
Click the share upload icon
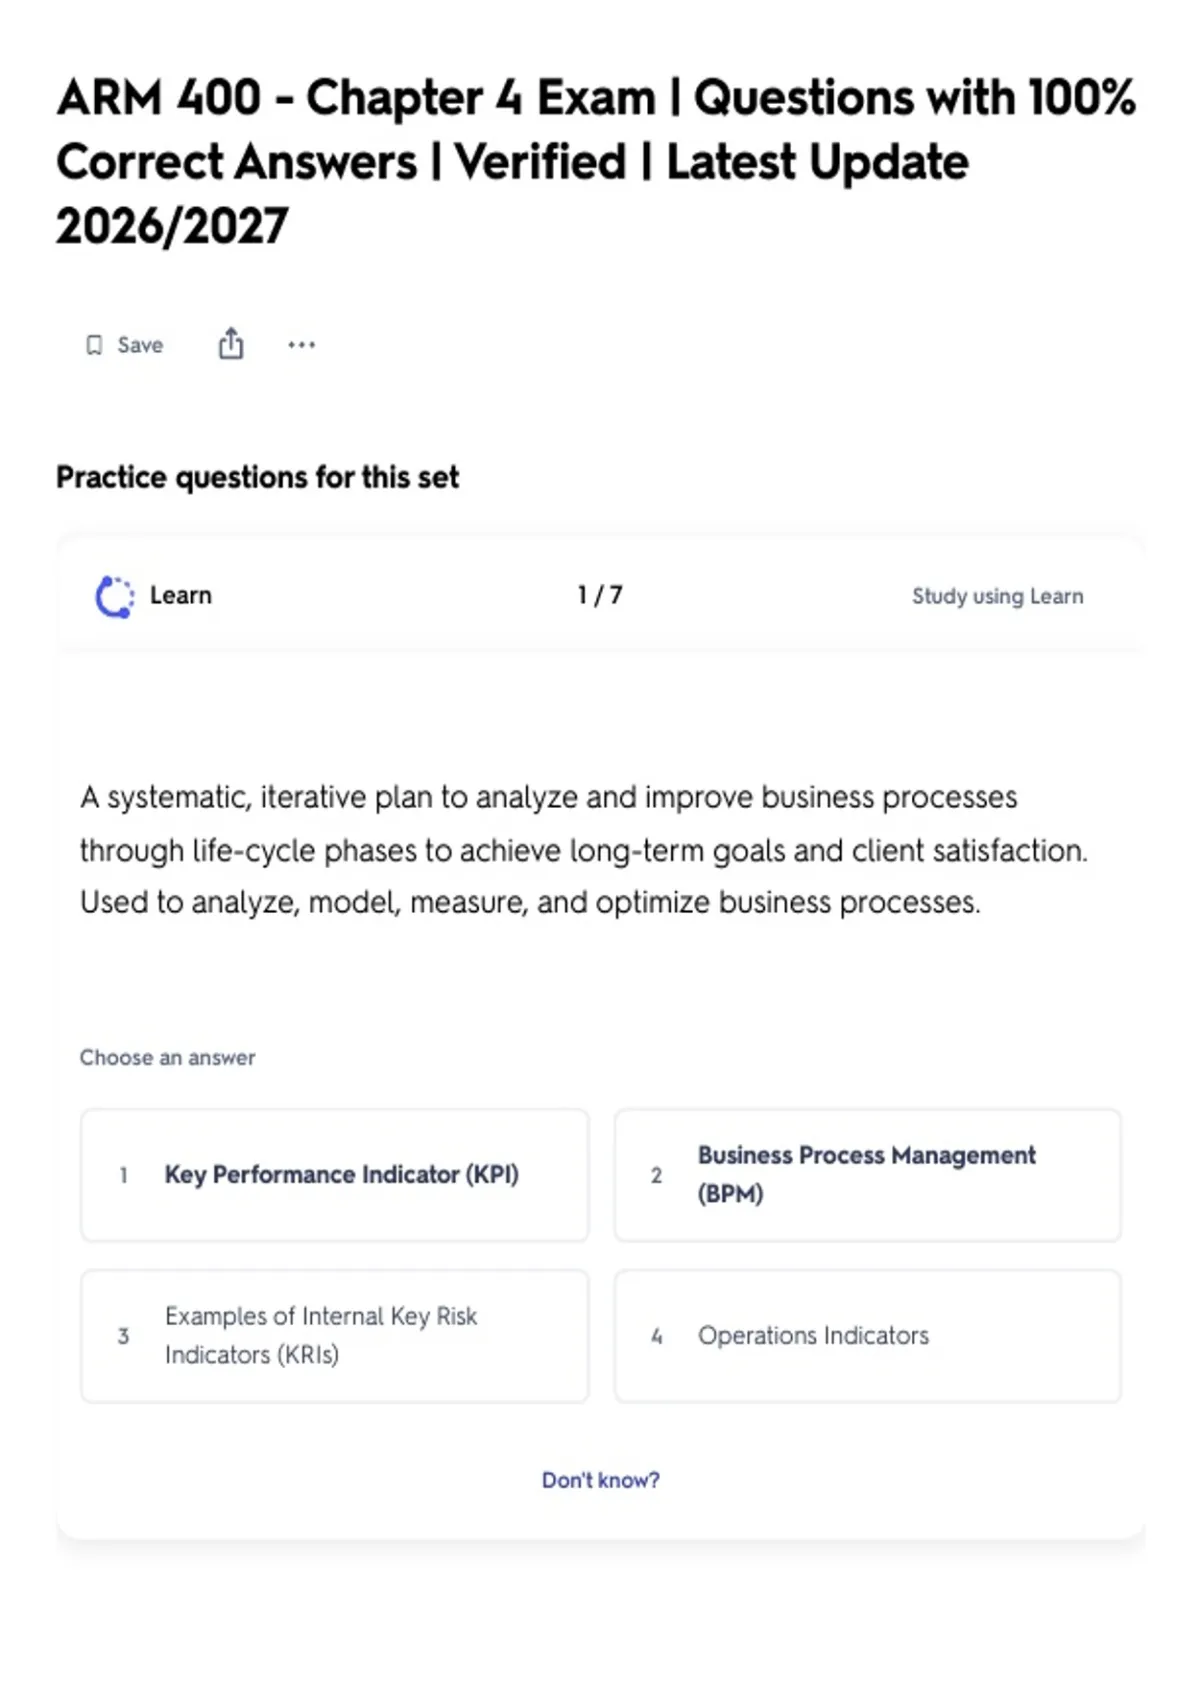231,343
